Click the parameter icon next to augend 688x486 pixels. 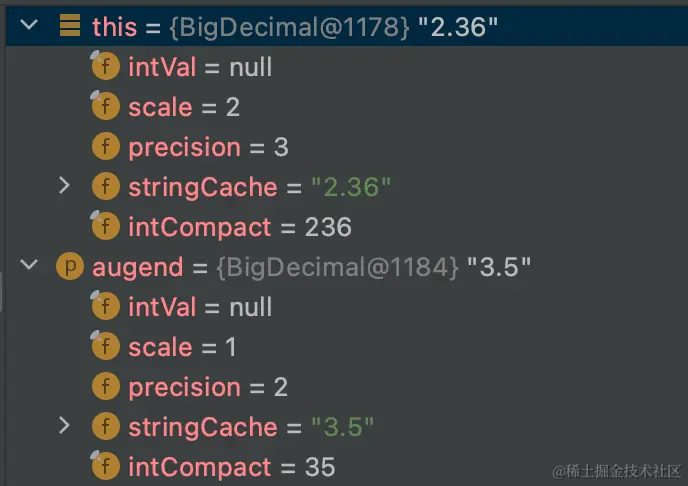(x=70, y=266)
